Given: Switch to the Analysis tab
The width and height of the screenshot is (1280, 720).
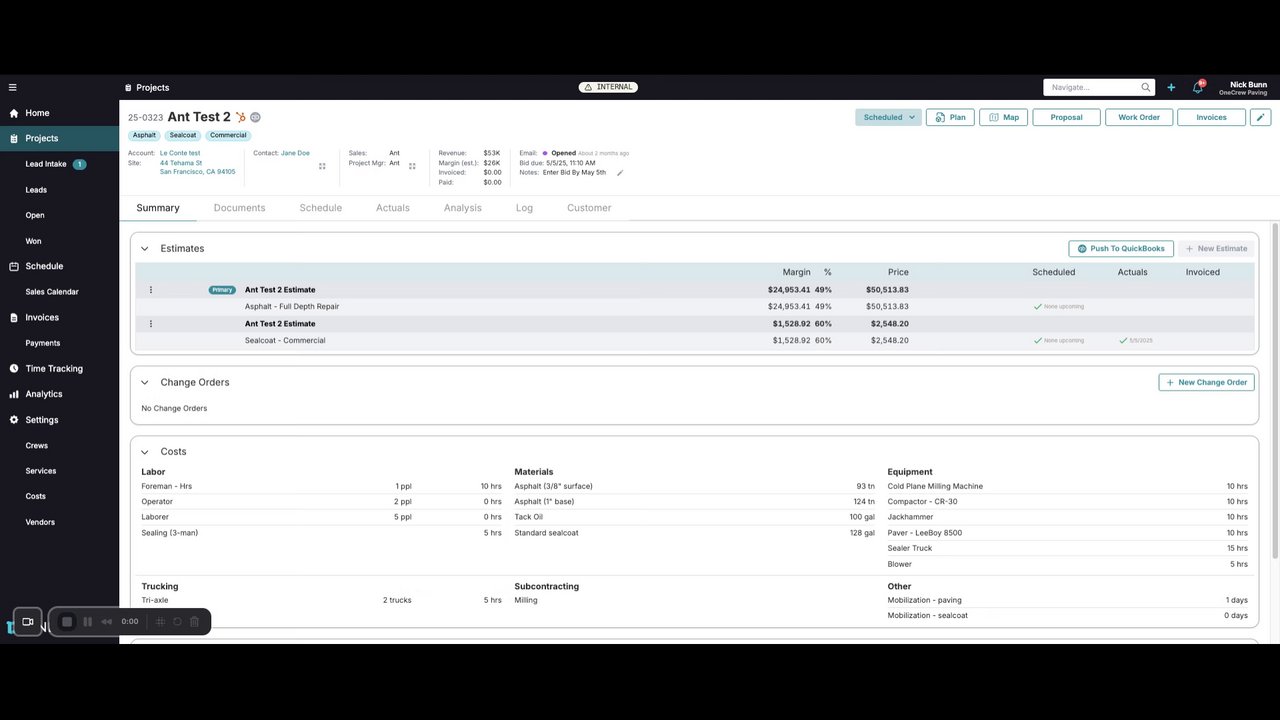Looking at the screenshot, I should [462, 208].
